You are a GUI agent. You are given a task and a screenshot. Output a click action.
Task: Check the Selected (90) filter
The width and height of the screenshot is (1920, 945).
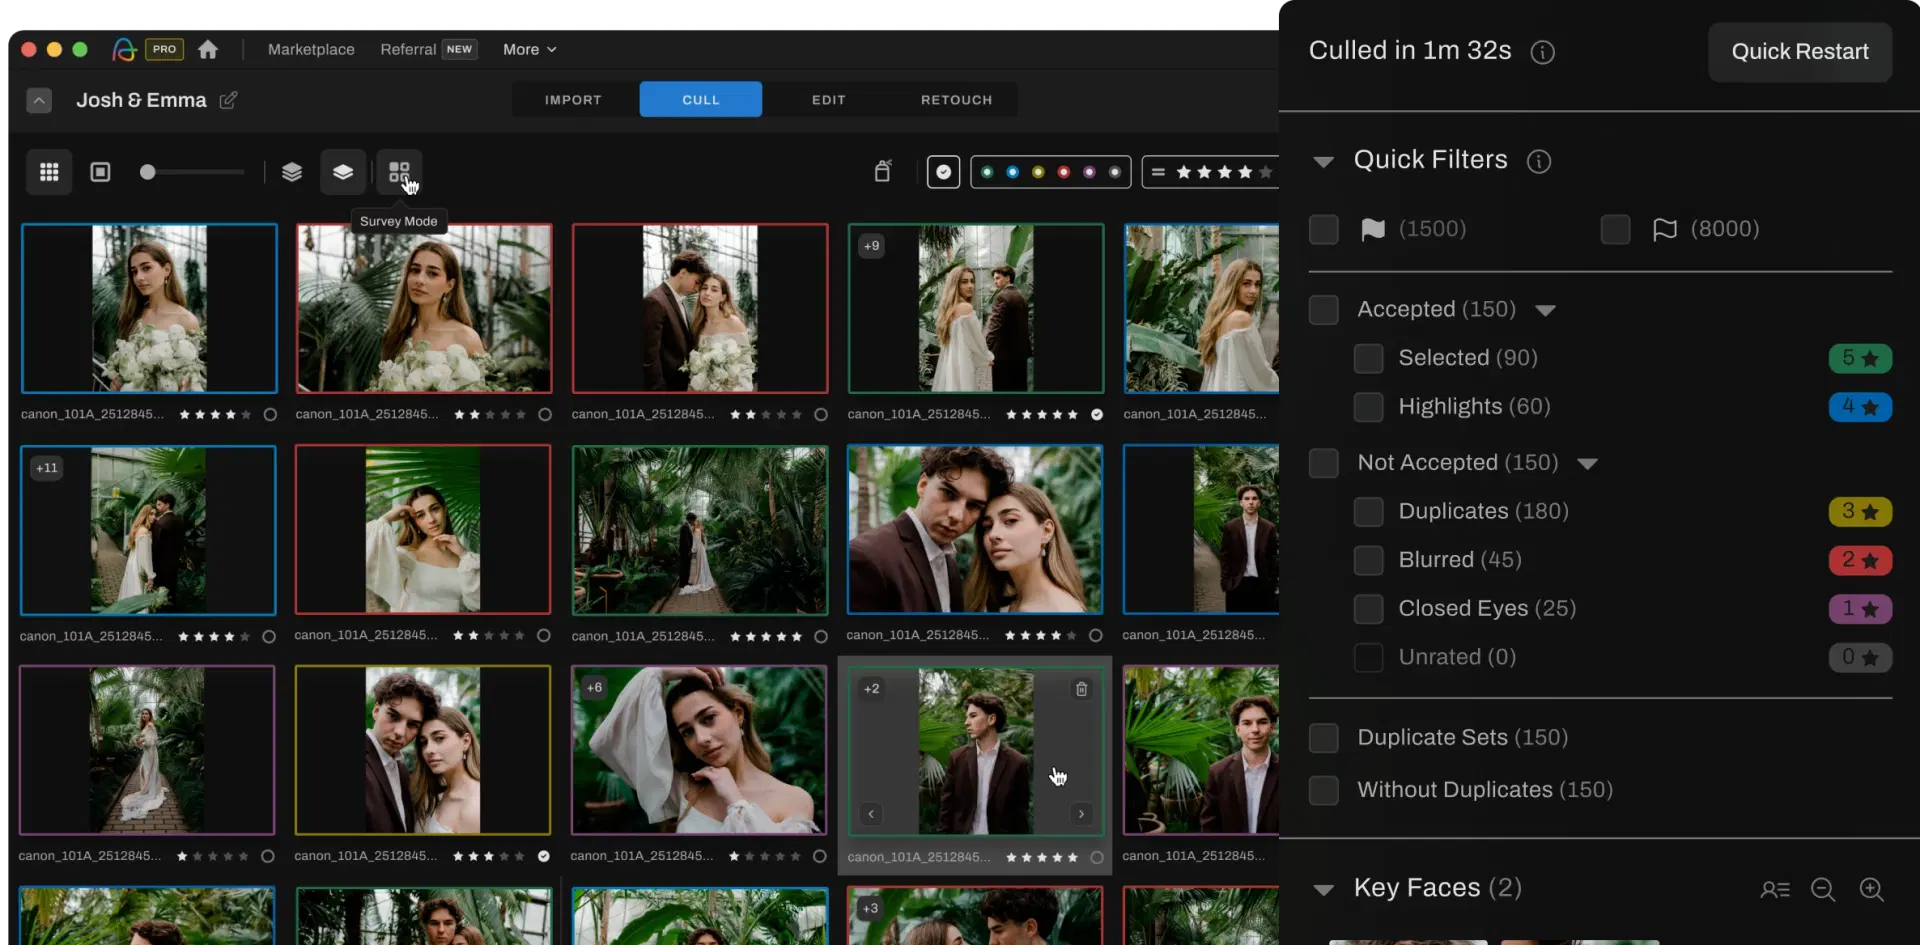pos(1368,358)
